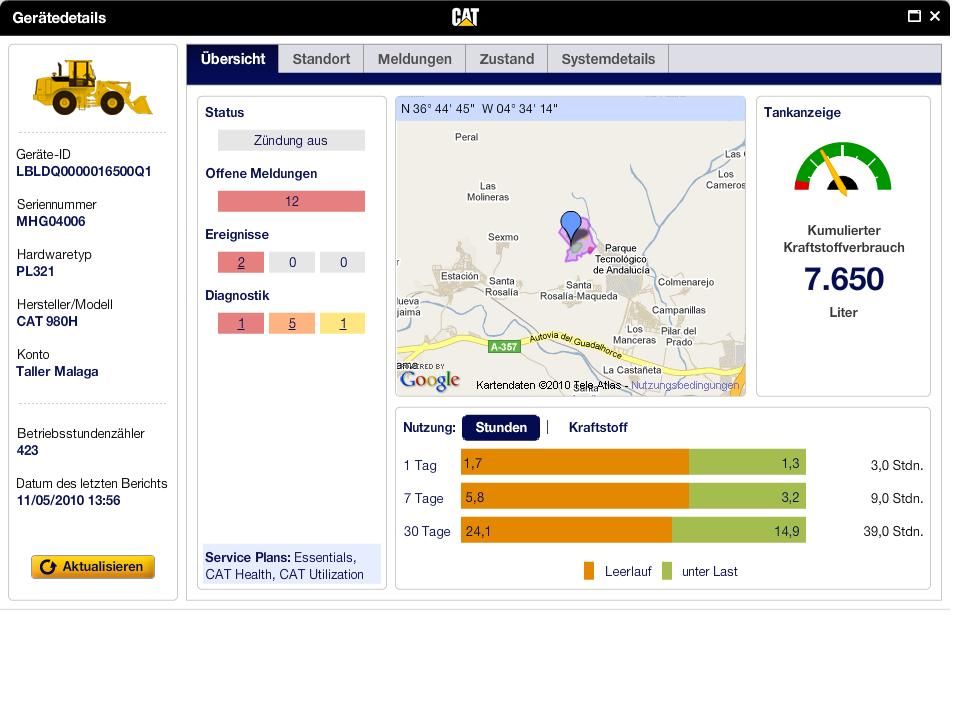Viewport: 960px width, 720px height.
Task: Click the yellow Diagnostik count 1
Action: [343, 323]
